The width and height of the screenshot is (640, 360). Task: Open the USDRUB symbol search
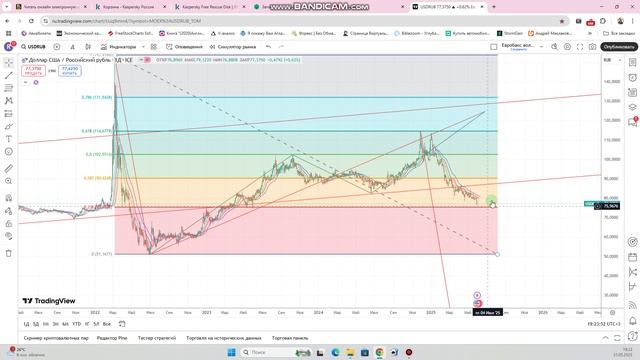point(33,47)
